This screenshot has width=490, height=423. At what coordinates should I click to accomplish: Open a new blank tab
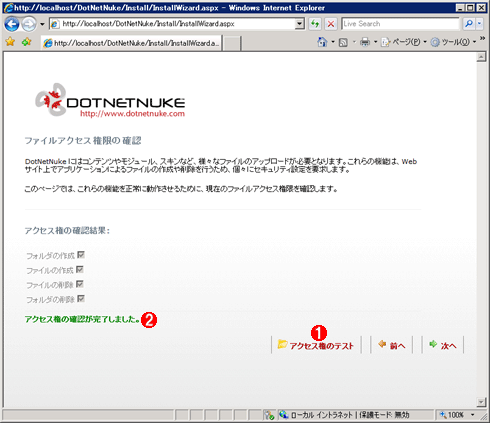[231, 43]
